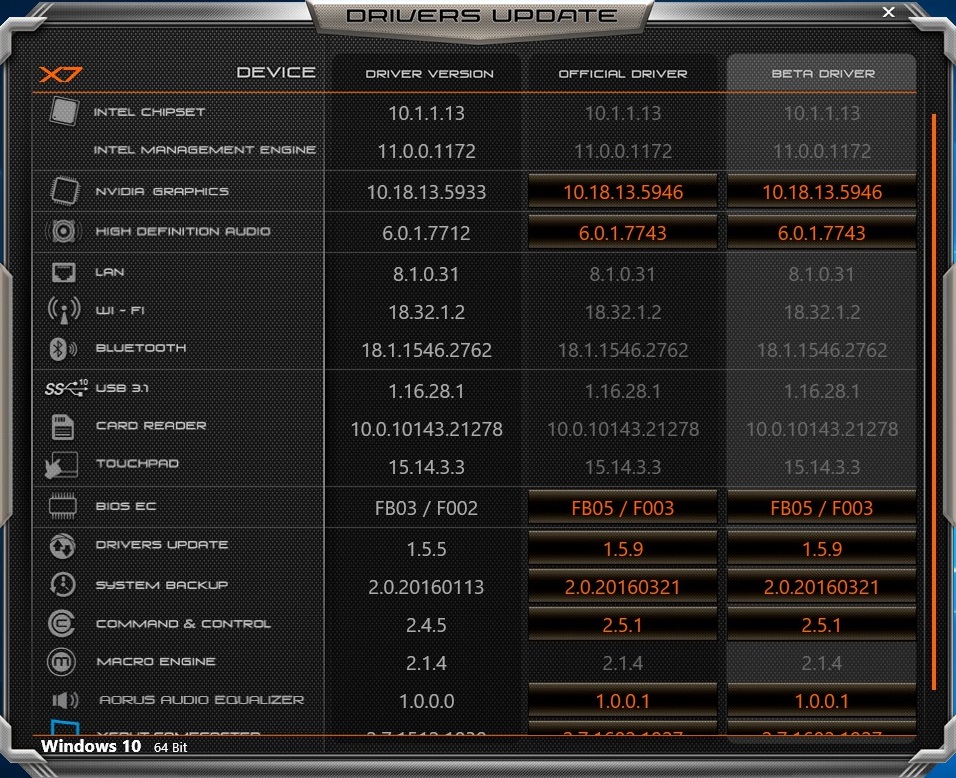This screenshot has width=956, height=778.
Task: Click the Intel Chipset icon
Action: pos(64,111)
